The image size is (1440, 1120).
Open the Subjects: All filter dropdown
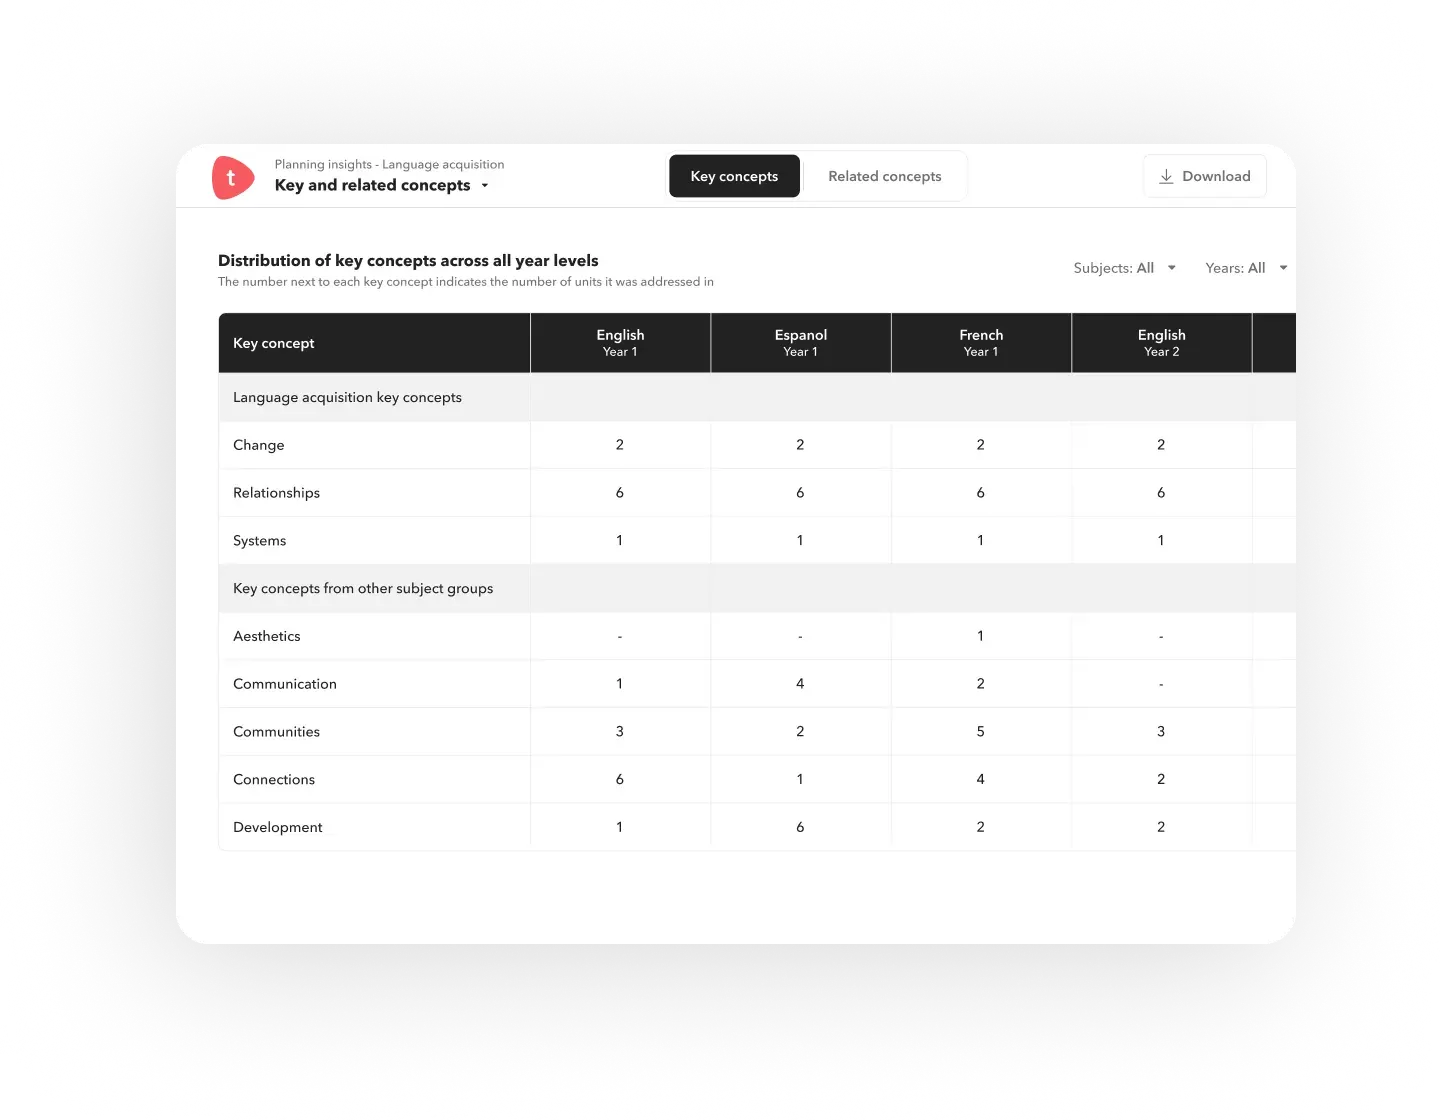1124,267
